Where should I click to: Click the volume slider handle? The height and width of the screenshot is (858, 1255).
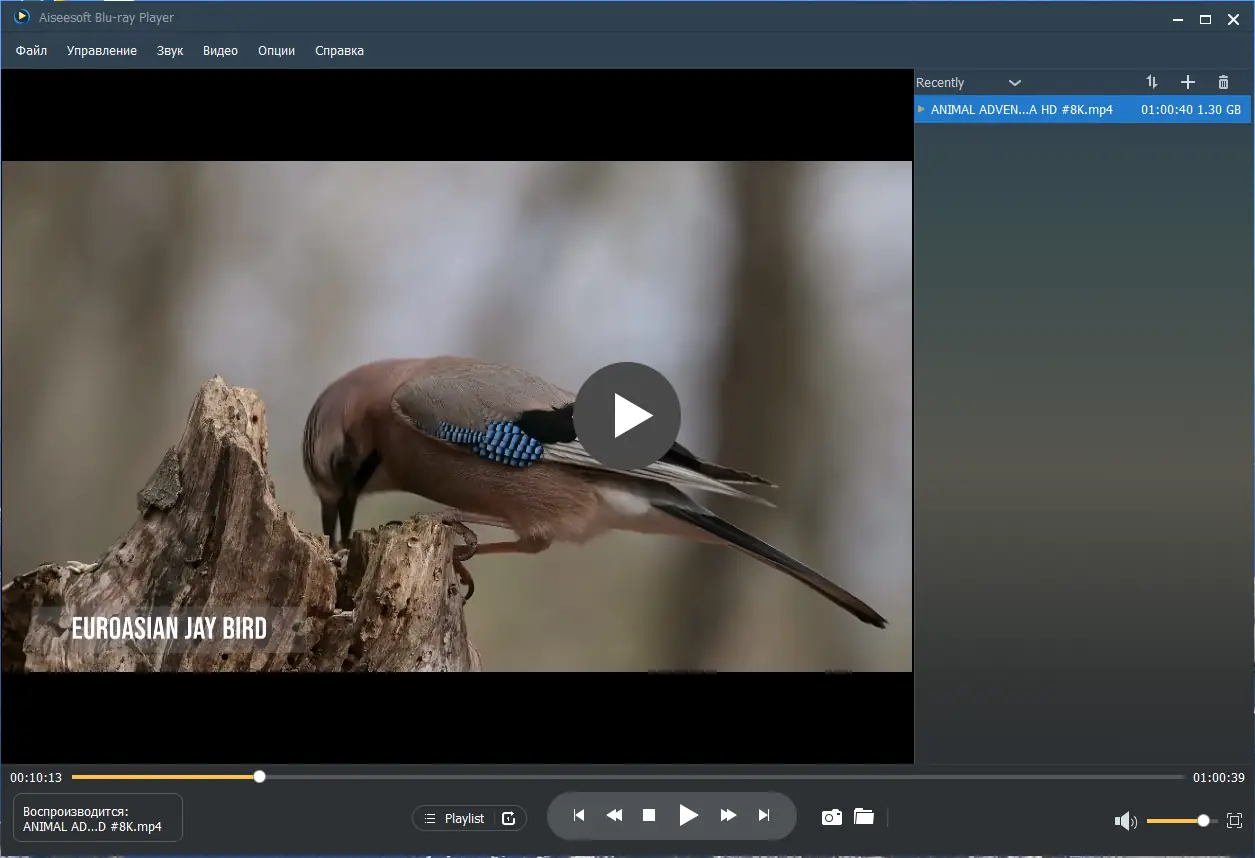click(x=1203, y=820)
